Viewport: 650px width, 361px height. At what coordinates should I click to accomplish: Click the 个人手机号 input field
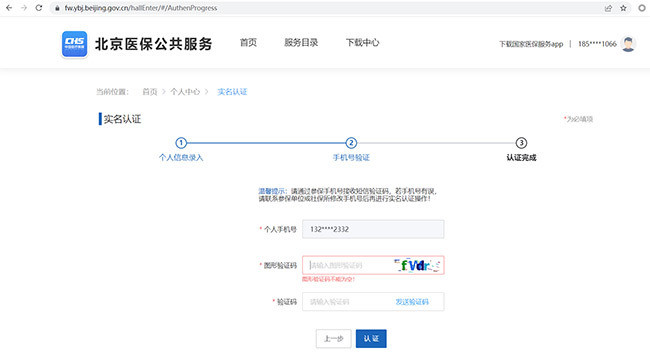click(373, 229)
